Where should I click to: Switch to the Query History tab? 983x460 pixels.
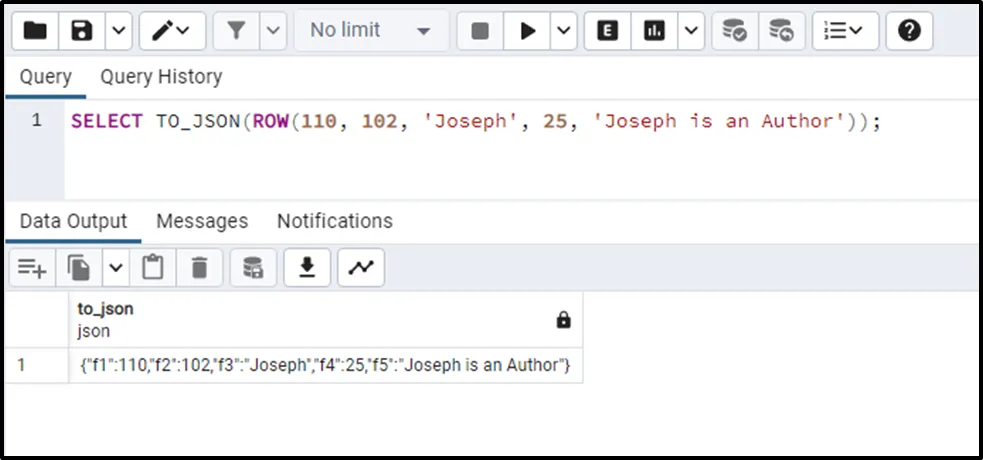pyautogui.click(x=161, y=77)
